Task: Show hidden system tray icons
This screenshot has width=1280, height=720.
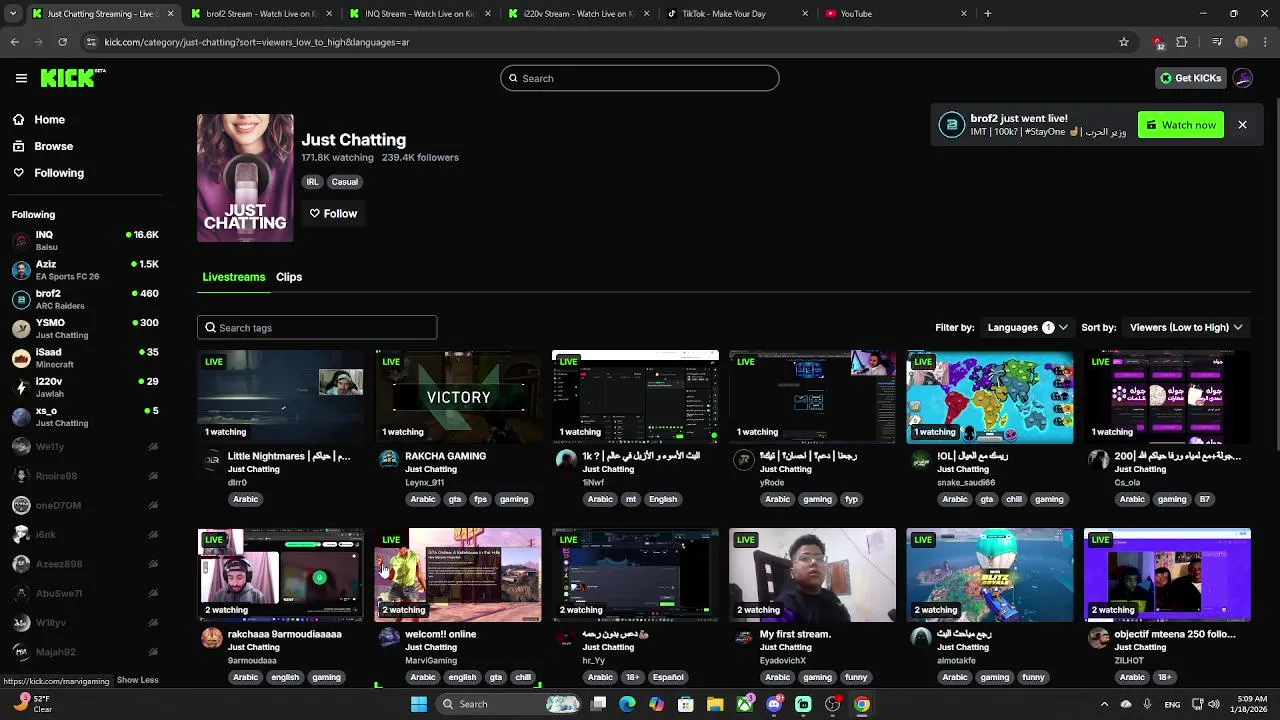Action: point(1104,704)
